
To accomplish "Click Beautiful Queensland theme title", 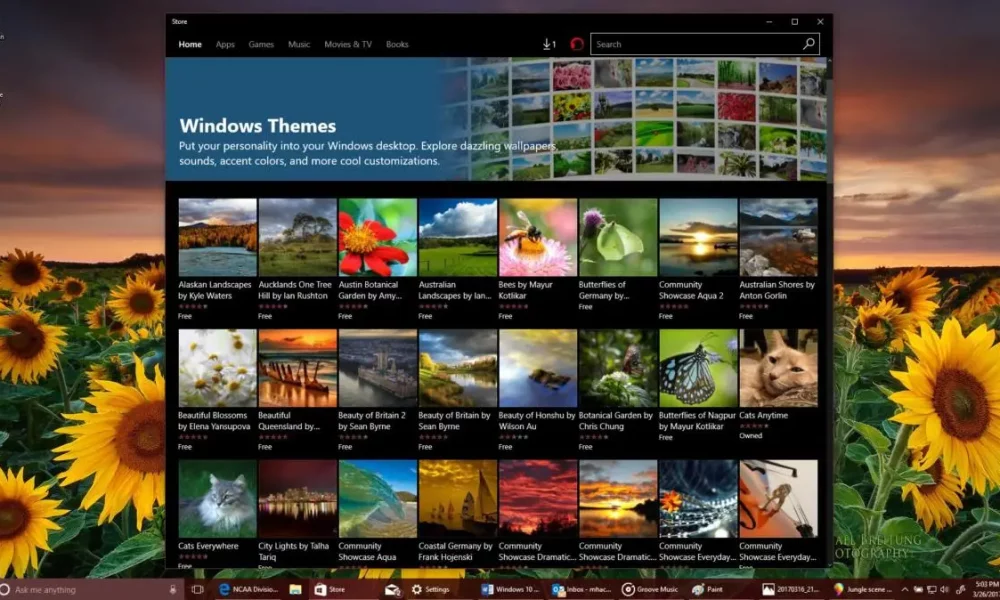I will [289, 421].
